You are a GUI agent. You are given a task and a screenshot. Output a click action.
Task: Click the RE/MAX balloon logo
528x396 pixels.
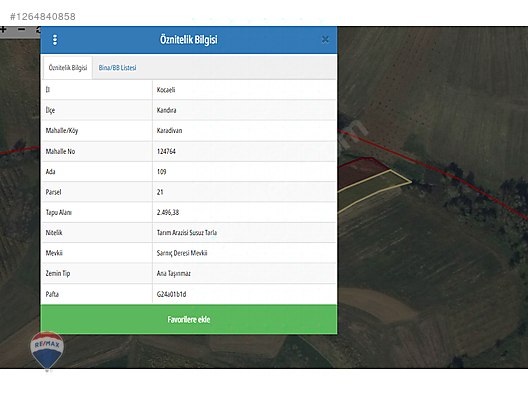tap(47, 350)
